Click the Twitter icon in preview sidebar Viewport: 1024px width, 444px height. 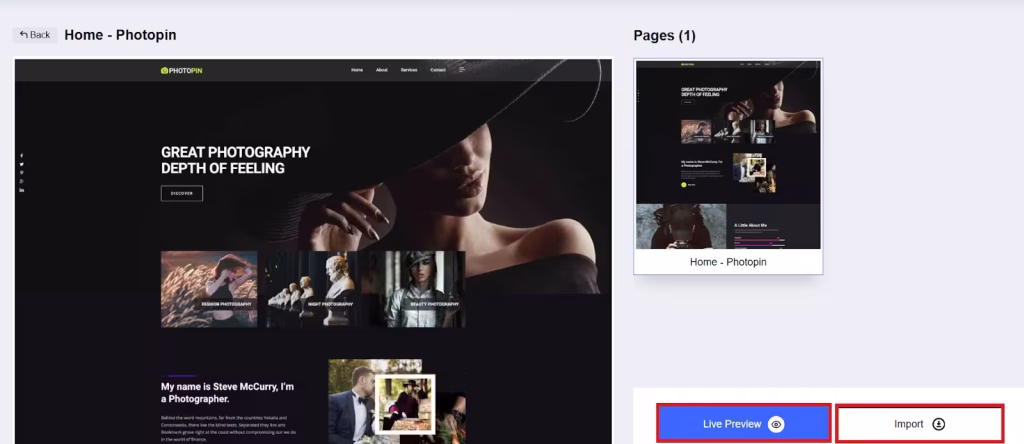tap(22, 164)
